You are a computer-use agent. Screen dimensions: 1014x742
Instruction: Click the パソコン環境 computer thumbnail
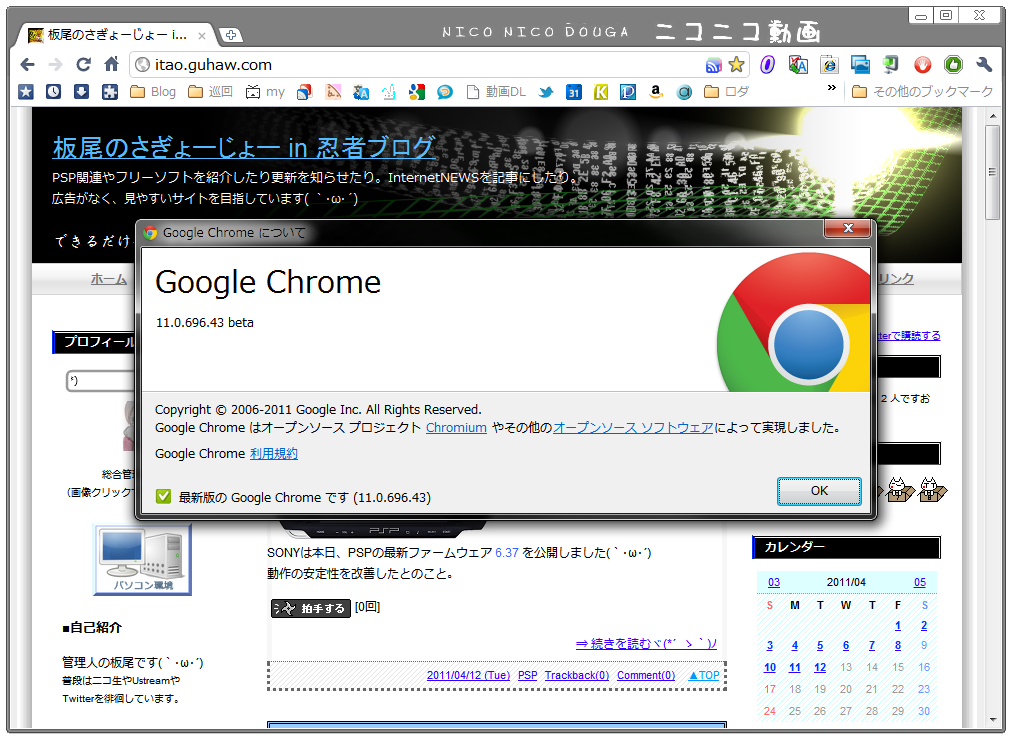(143, 560)
